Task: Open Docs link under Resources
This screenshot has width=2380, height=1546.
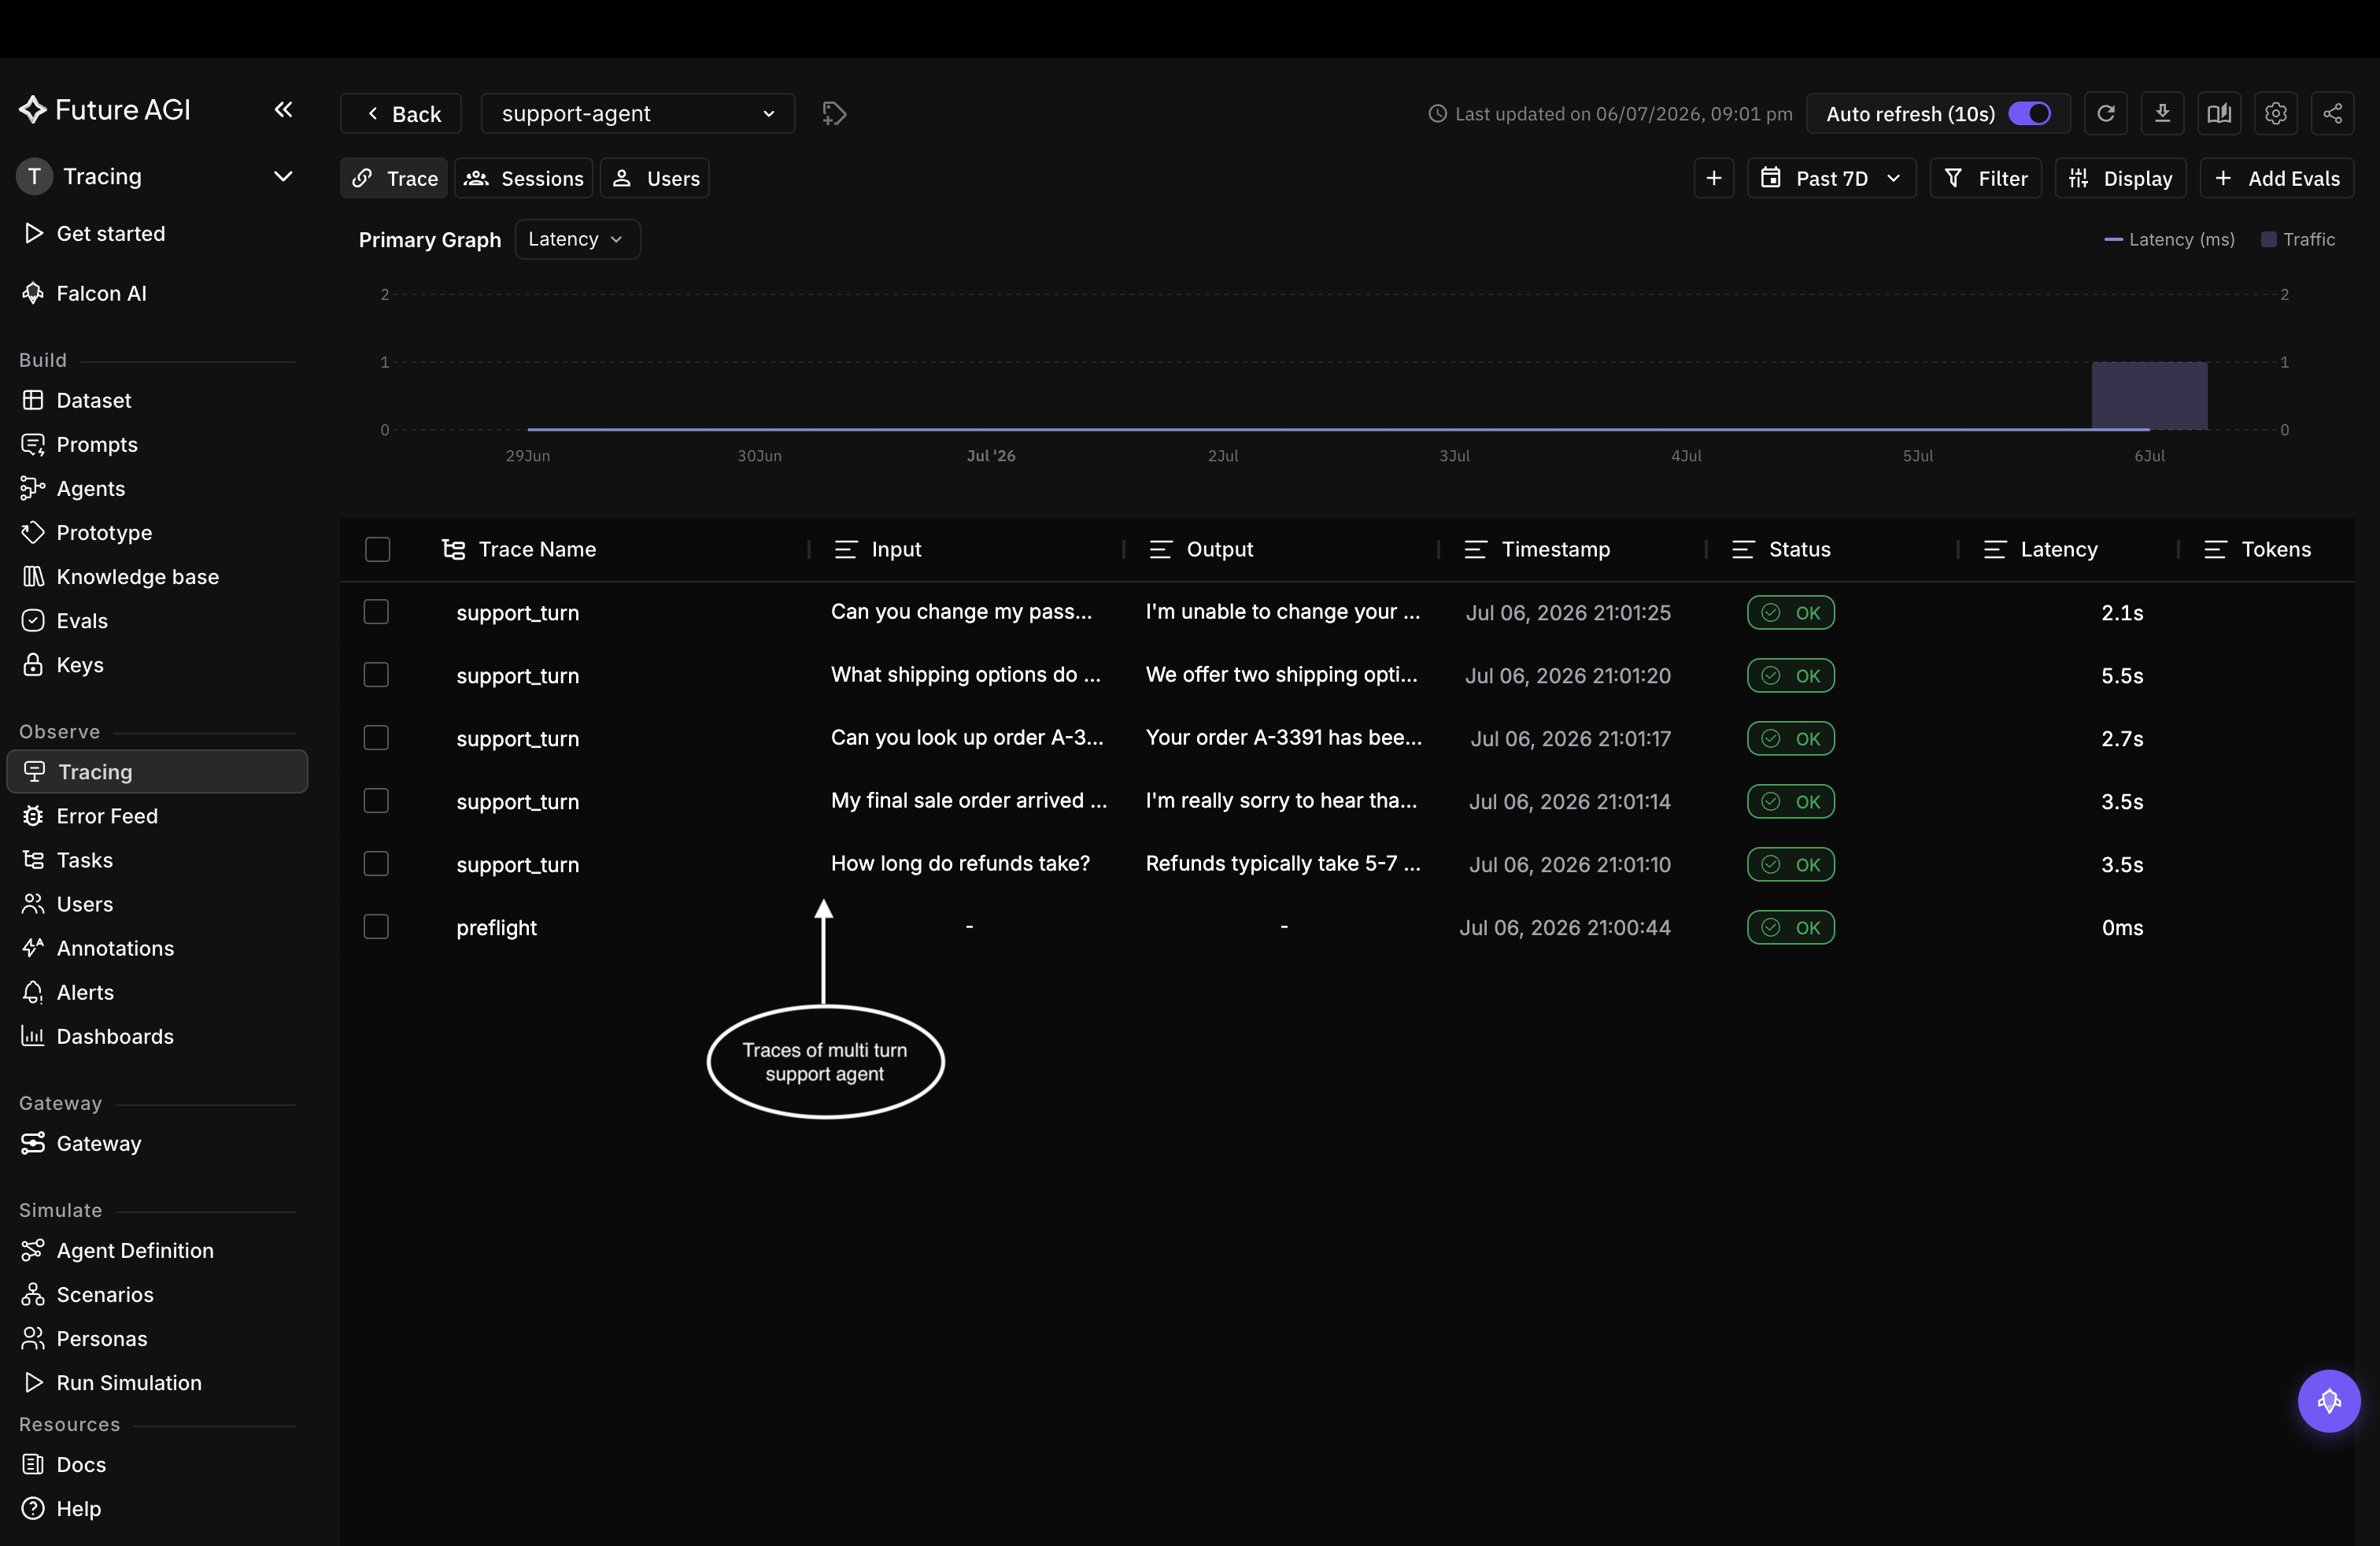Action: click(80, 1464)
